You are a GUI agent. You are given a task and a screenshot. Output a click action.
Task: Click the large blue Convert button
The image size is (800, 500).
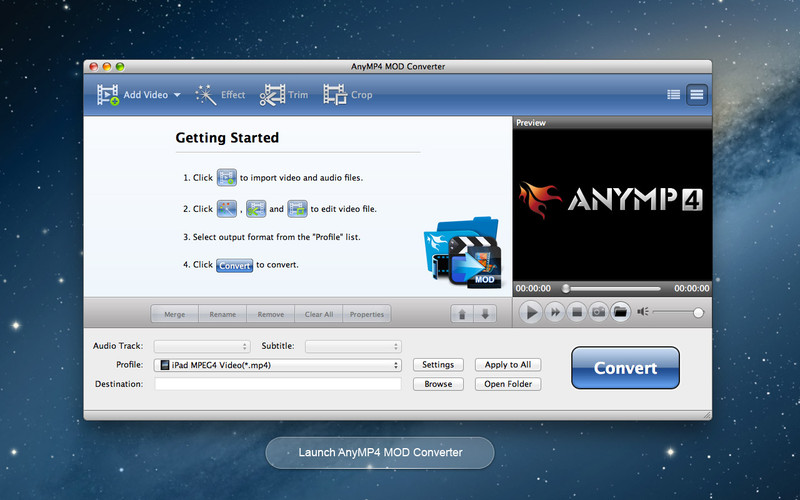pos(626,368)
